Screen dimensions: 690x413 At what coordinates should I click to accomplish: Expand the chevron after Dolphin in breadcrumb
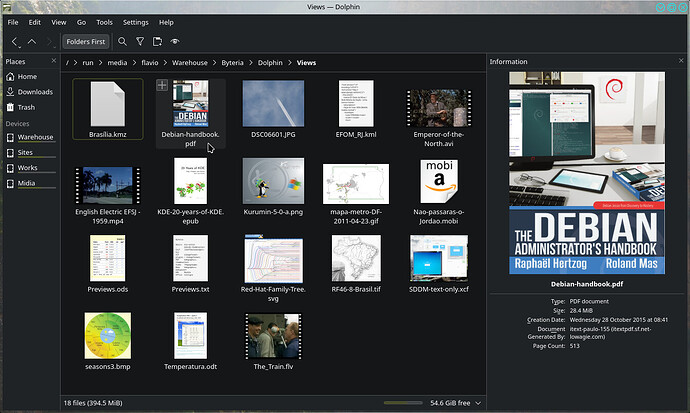coord(290,63)
